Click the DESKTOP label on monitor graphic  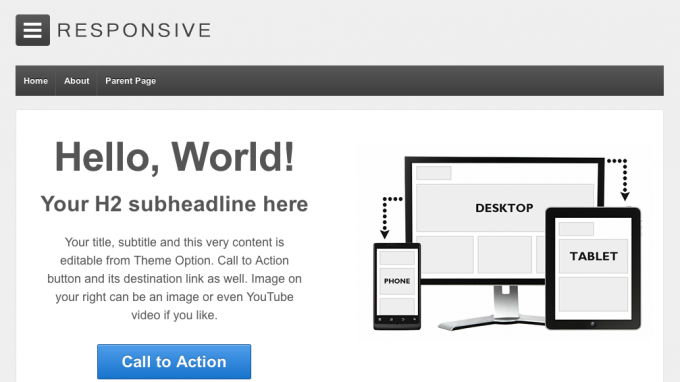coord(504,208)
